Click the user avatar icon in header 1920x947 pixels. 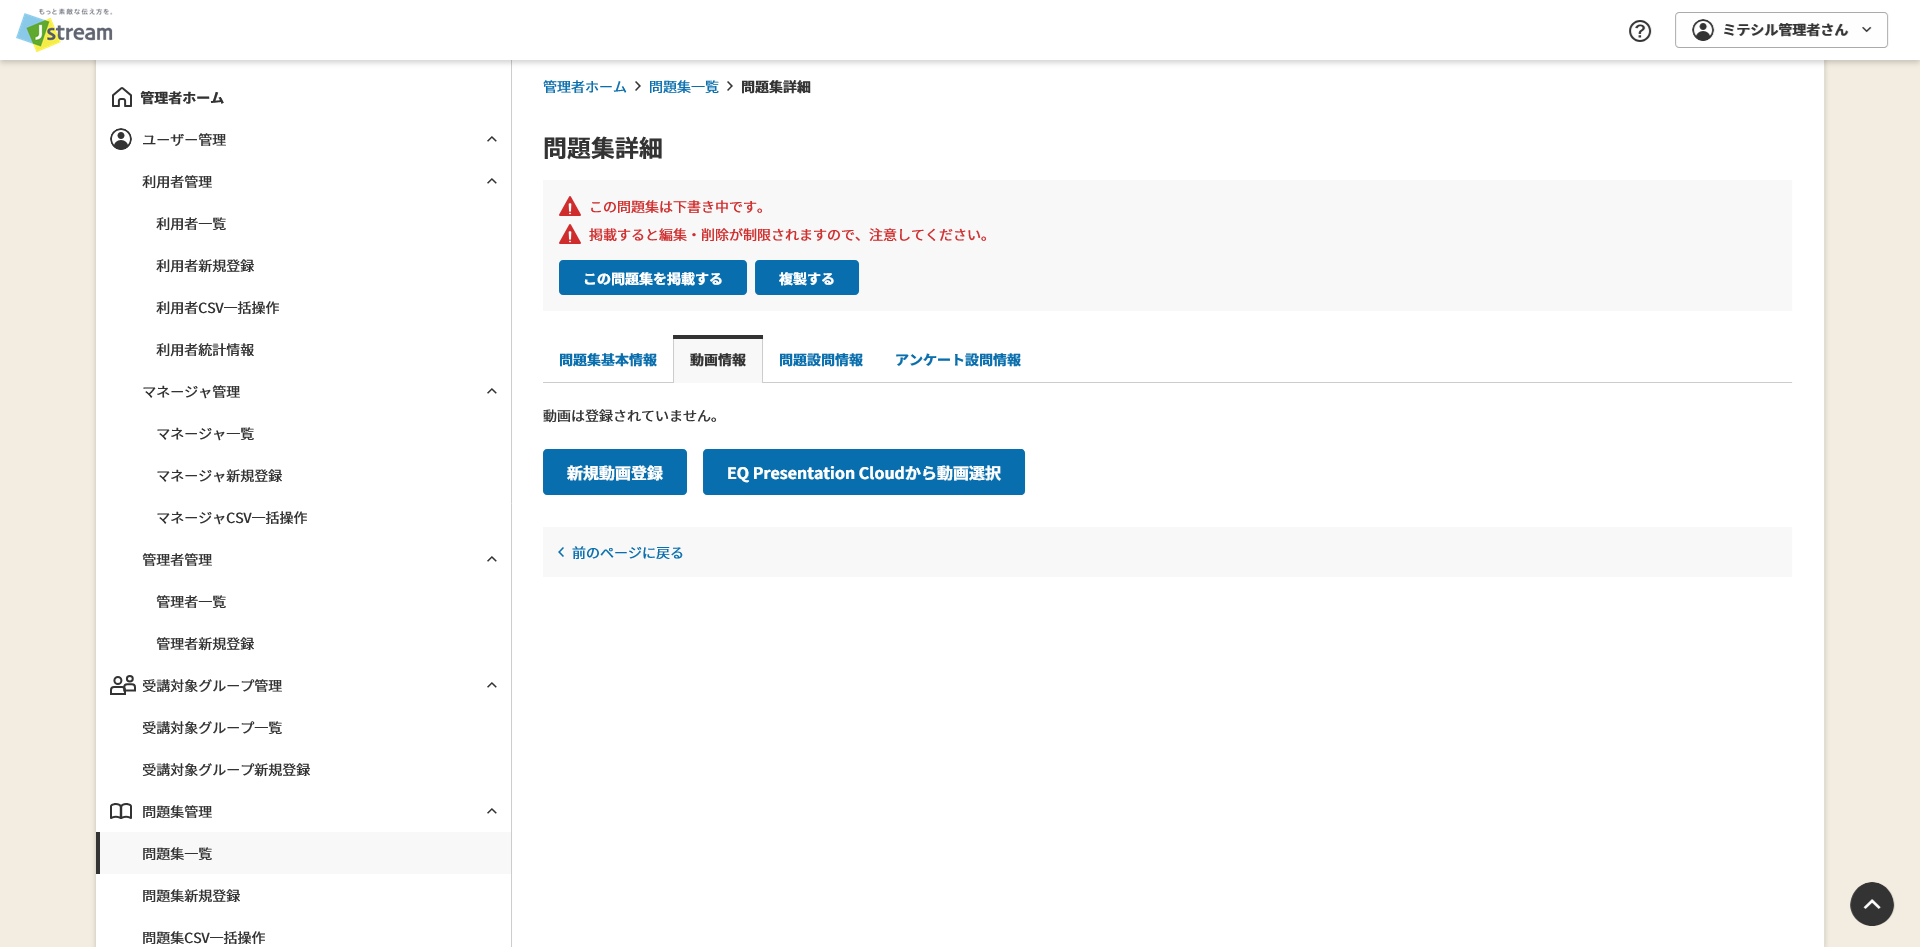(x=1703, y=30)
